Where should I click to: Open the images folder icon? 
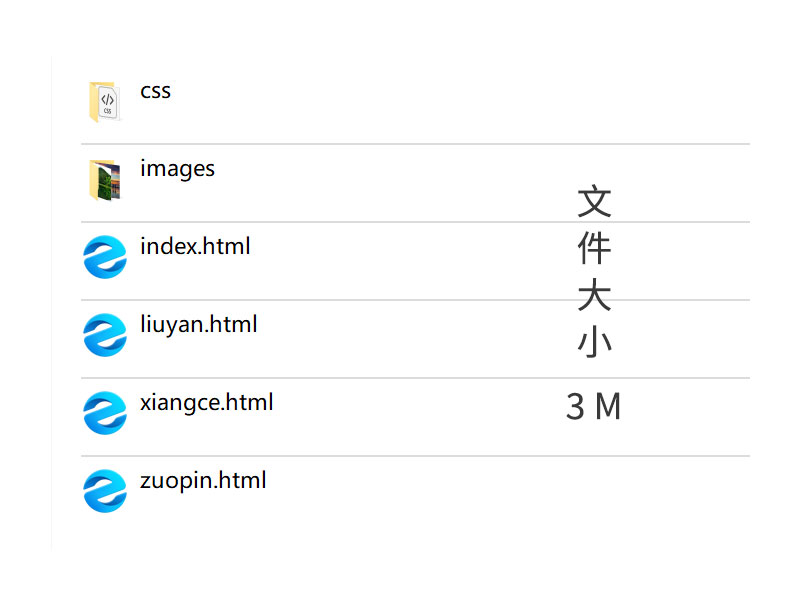pos(104,180)
